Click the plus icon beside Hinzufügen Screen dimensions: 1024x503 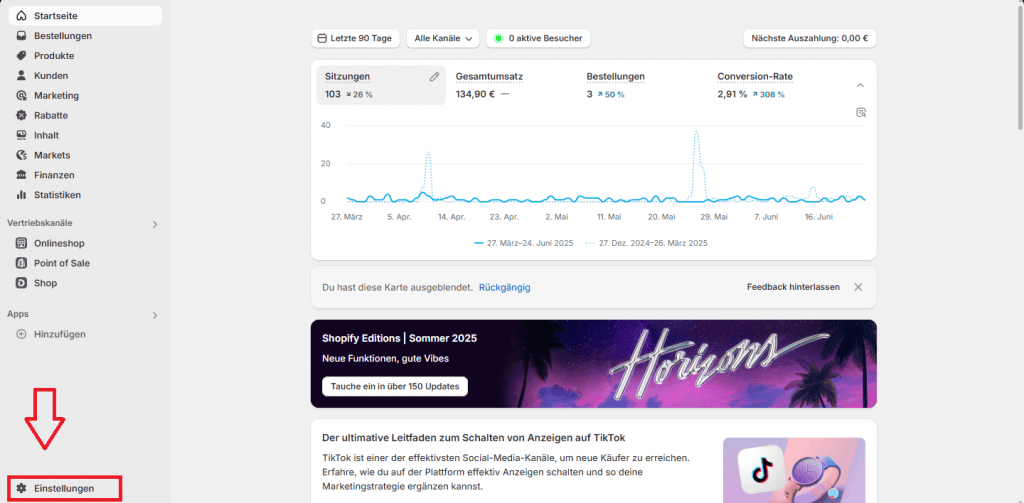coord(22,334)
